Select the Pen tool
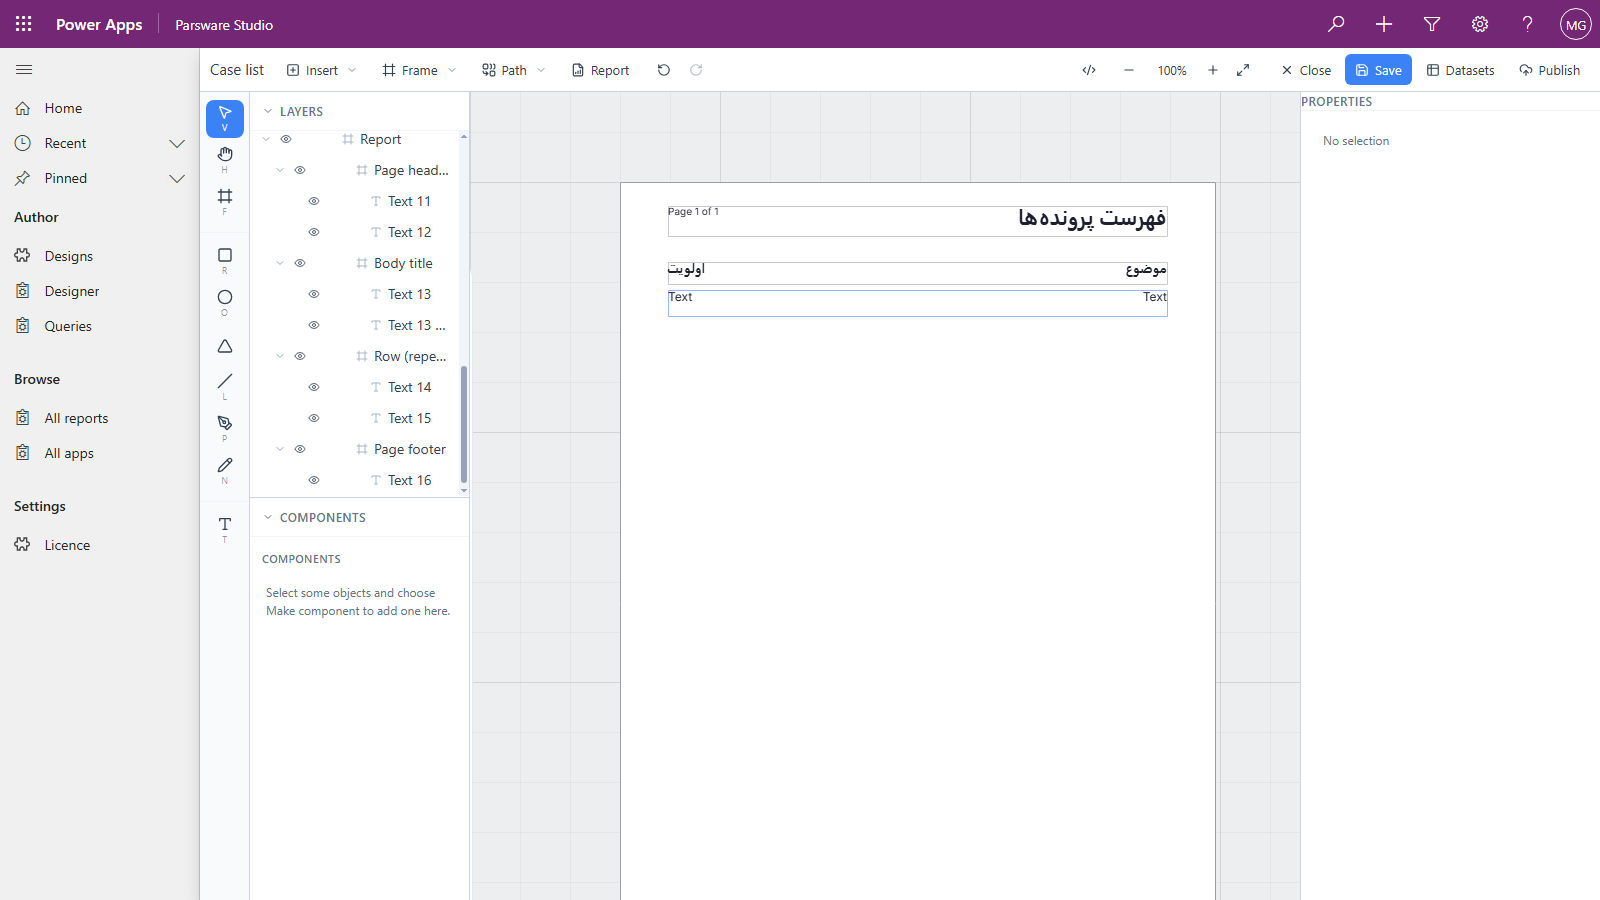The height and width of the screenshot is (900, 1600). tap(225, 427)
